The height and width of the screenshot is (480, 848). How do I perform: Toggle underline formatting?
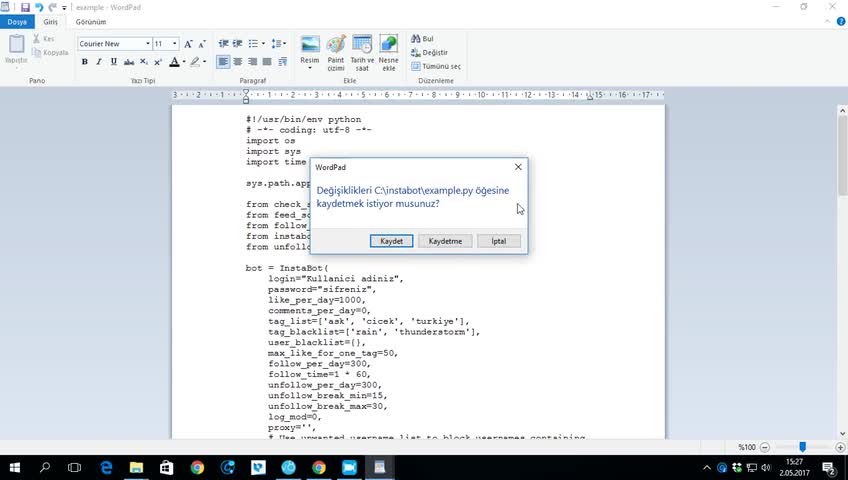(114, 62)
